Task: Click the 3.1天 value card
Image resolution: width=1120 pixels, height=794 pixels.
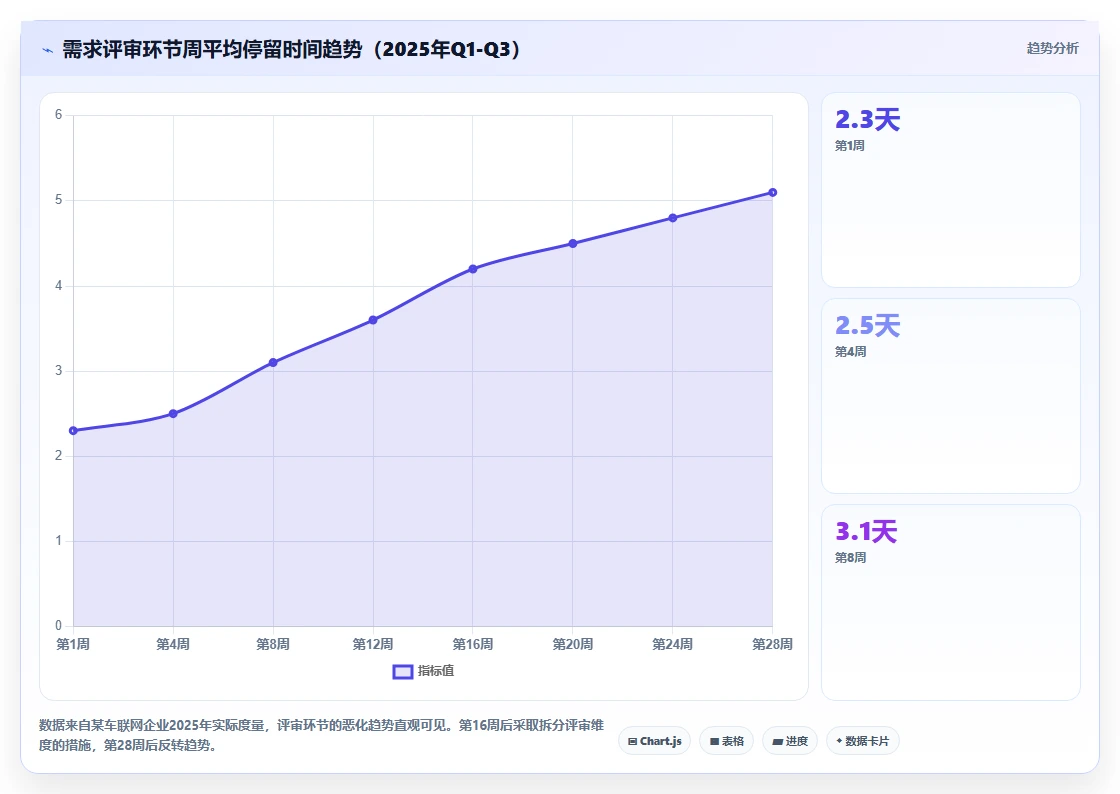Action: pos(951,603)
